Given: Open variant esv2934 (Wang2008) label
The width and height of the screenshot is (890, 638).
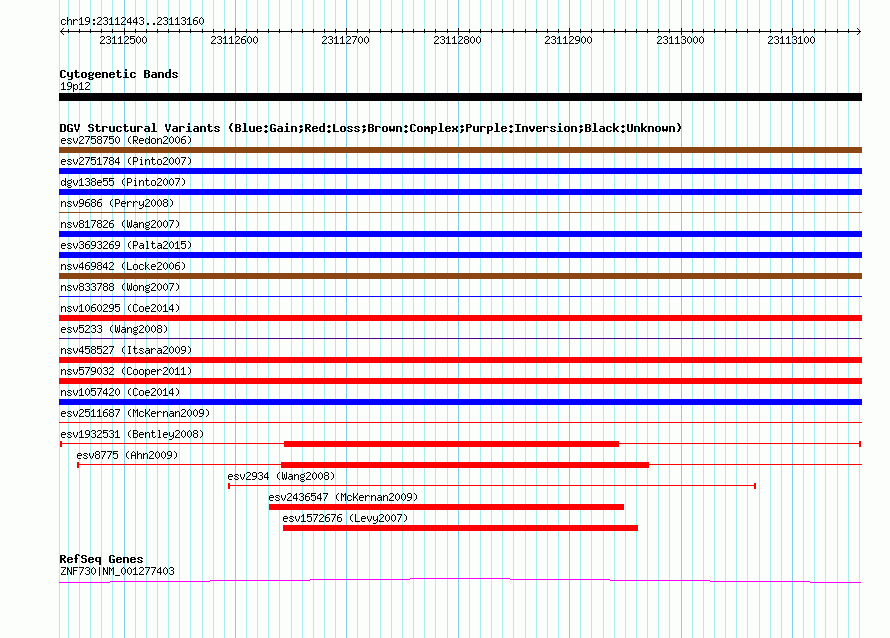Looking at the screenshot, I should pos(281,476).
